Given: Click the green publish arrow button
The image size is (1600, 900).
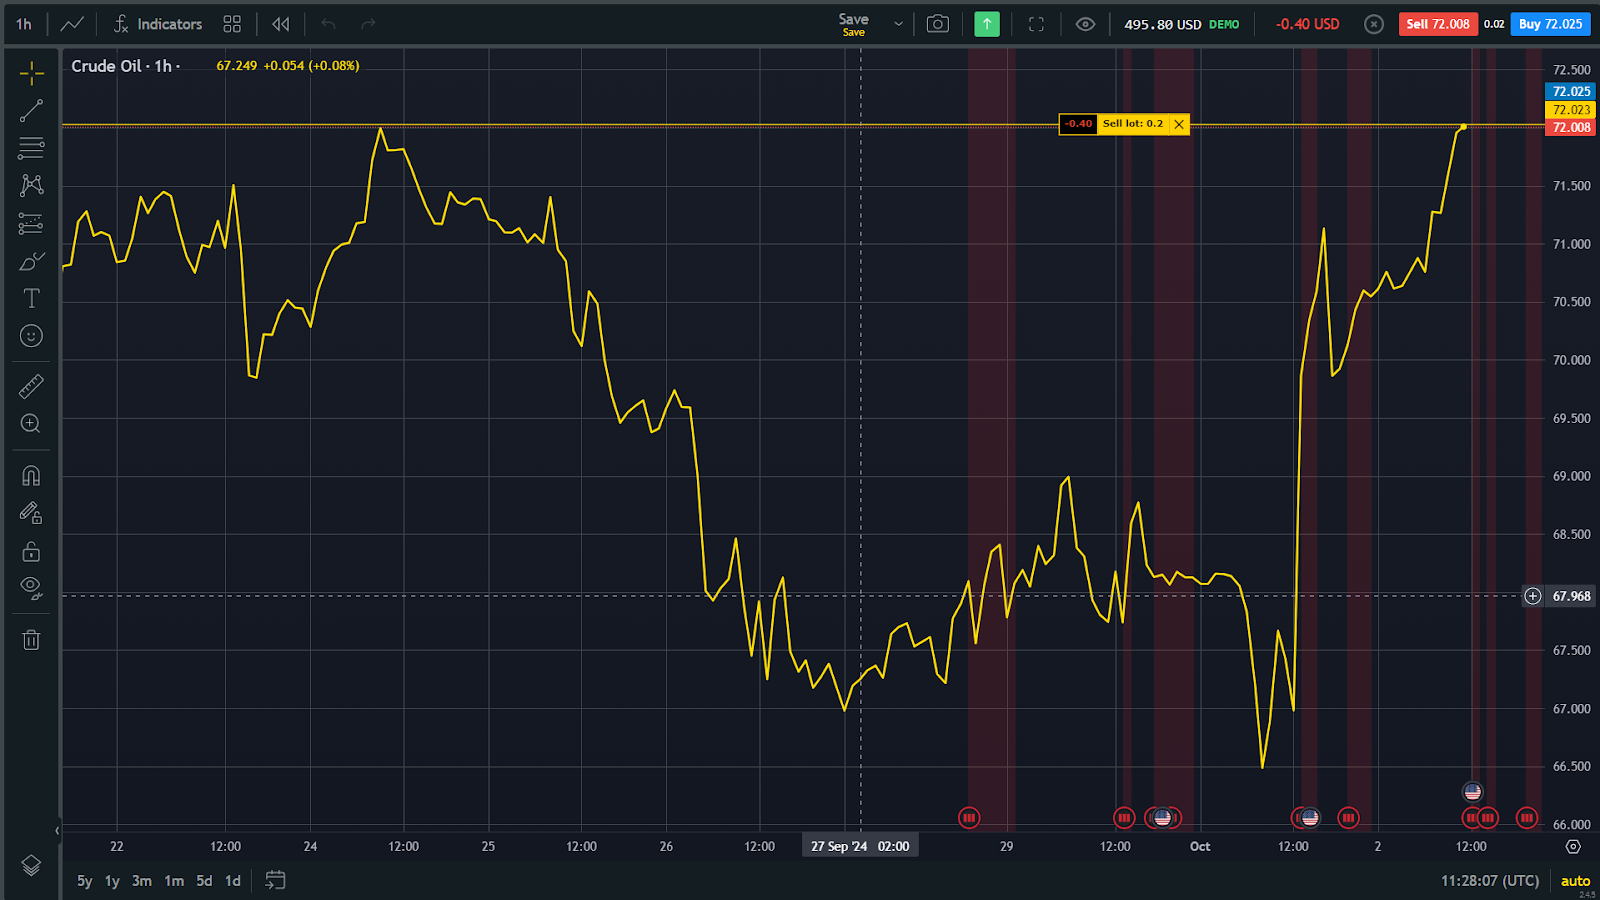Looking at the screenshot, I should click(x=987, y=24).
